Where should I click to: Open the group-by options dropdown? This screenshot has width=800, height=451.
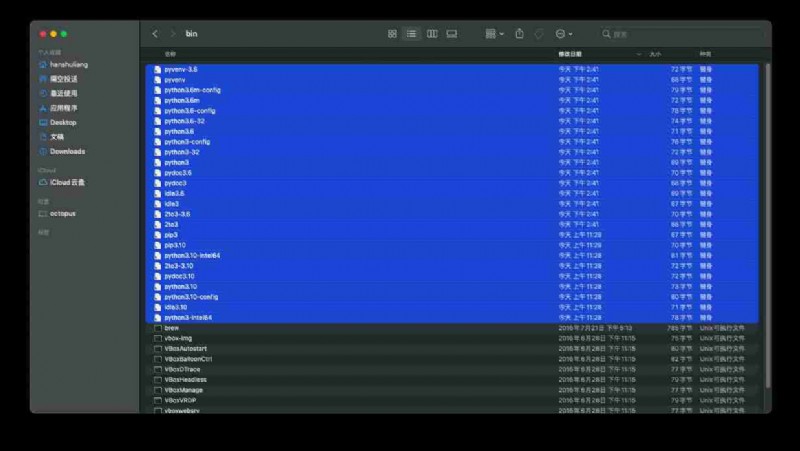(x=494, y=34)
